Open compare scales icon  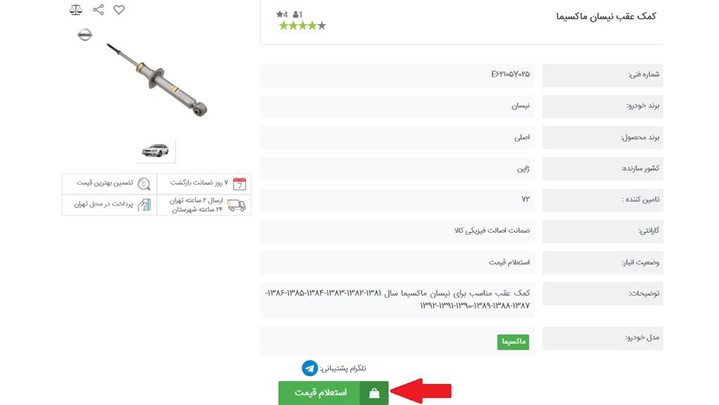pyautogui.click(x=76, y=10)
